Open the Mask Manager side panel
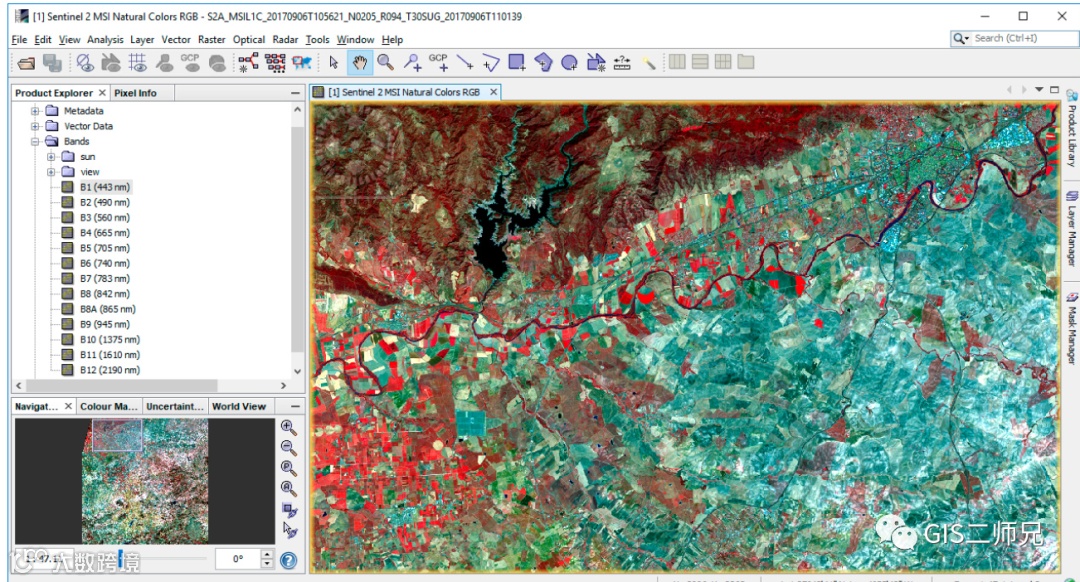Viewport: 1080px width, 582px height. (x=1072, y=329)
